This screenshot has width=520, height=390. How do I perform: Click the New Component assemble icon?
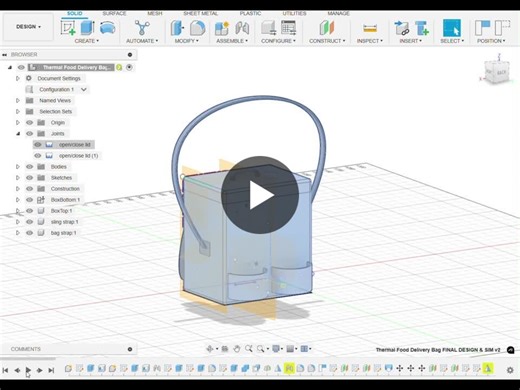tap(222, 28)
